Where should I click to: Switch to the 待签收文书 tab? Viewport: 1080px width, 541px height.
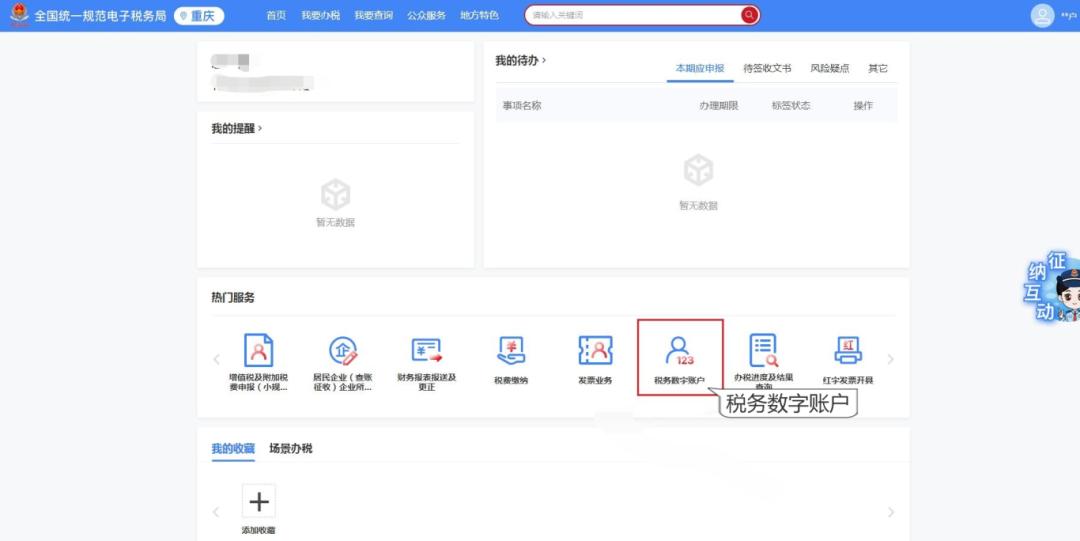pos(767,69)
